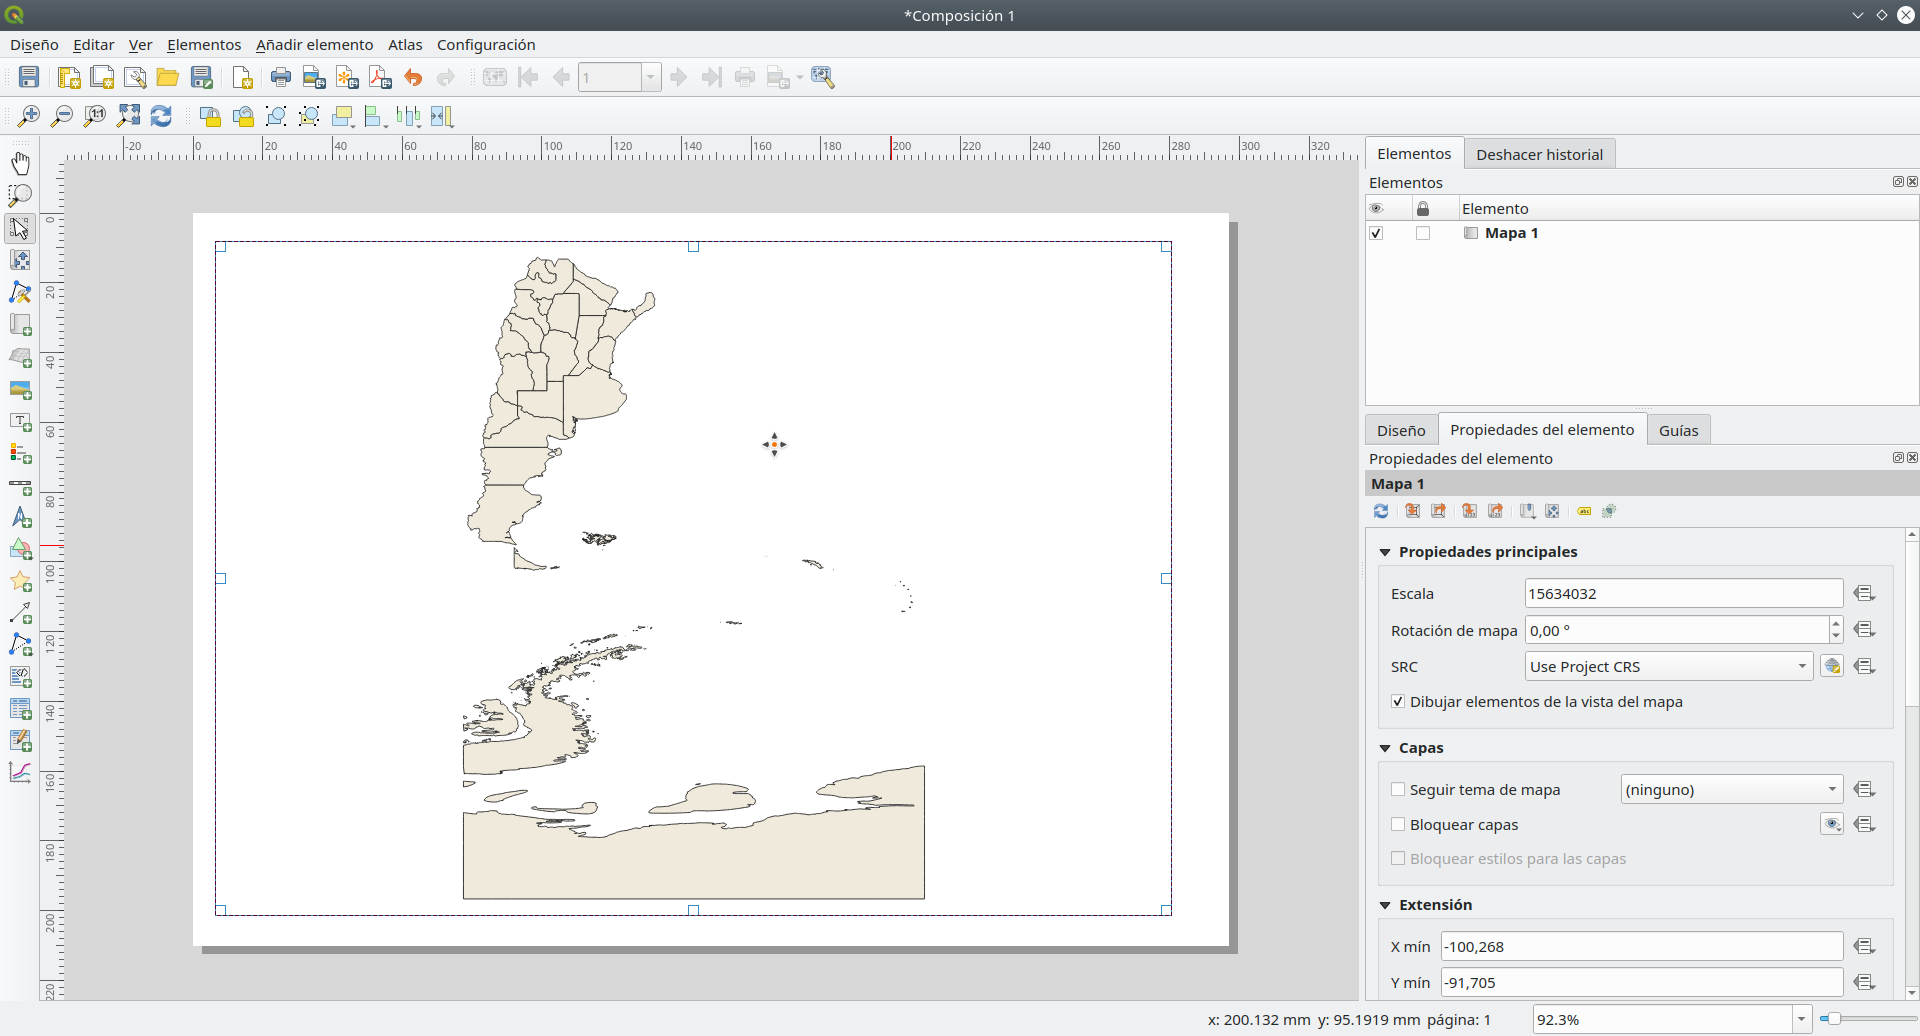The width and height of the screenshot is (1920, 1036).
Task: Enable Seguir tema de mapa
Action: click(1398, 789)
